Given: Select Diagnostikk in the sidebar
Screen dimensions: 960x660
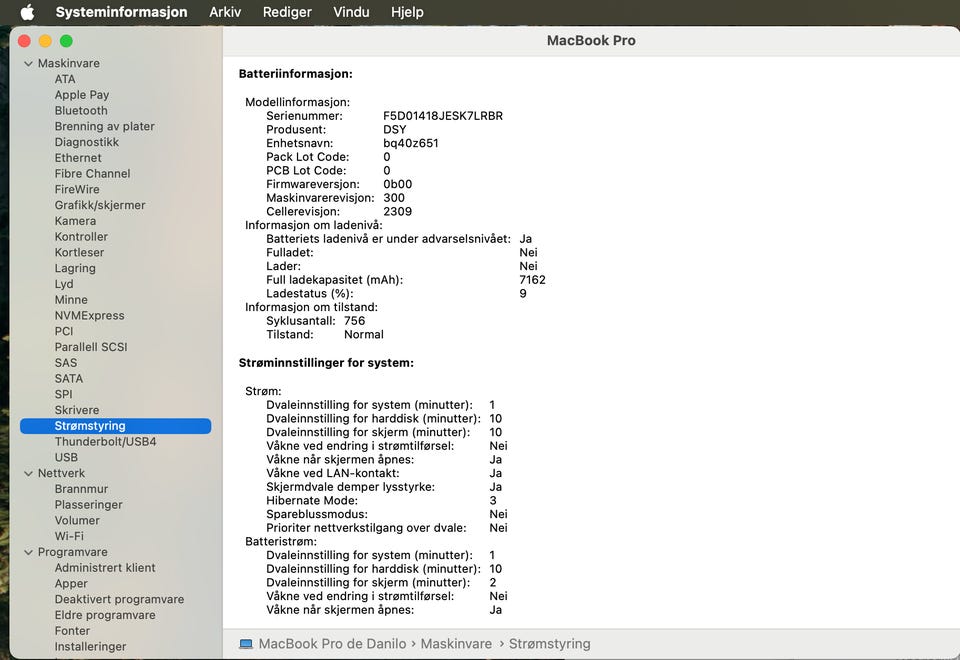Looking at the screenshot, I should click(86, 142).
